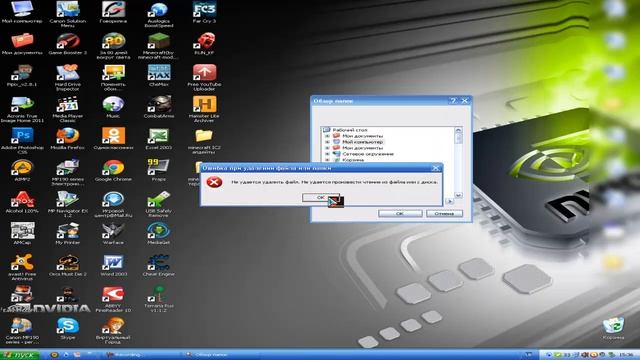The image size is (640, 360).
Task: Launch Acronis True Image Home 2011
Action: 22,109
